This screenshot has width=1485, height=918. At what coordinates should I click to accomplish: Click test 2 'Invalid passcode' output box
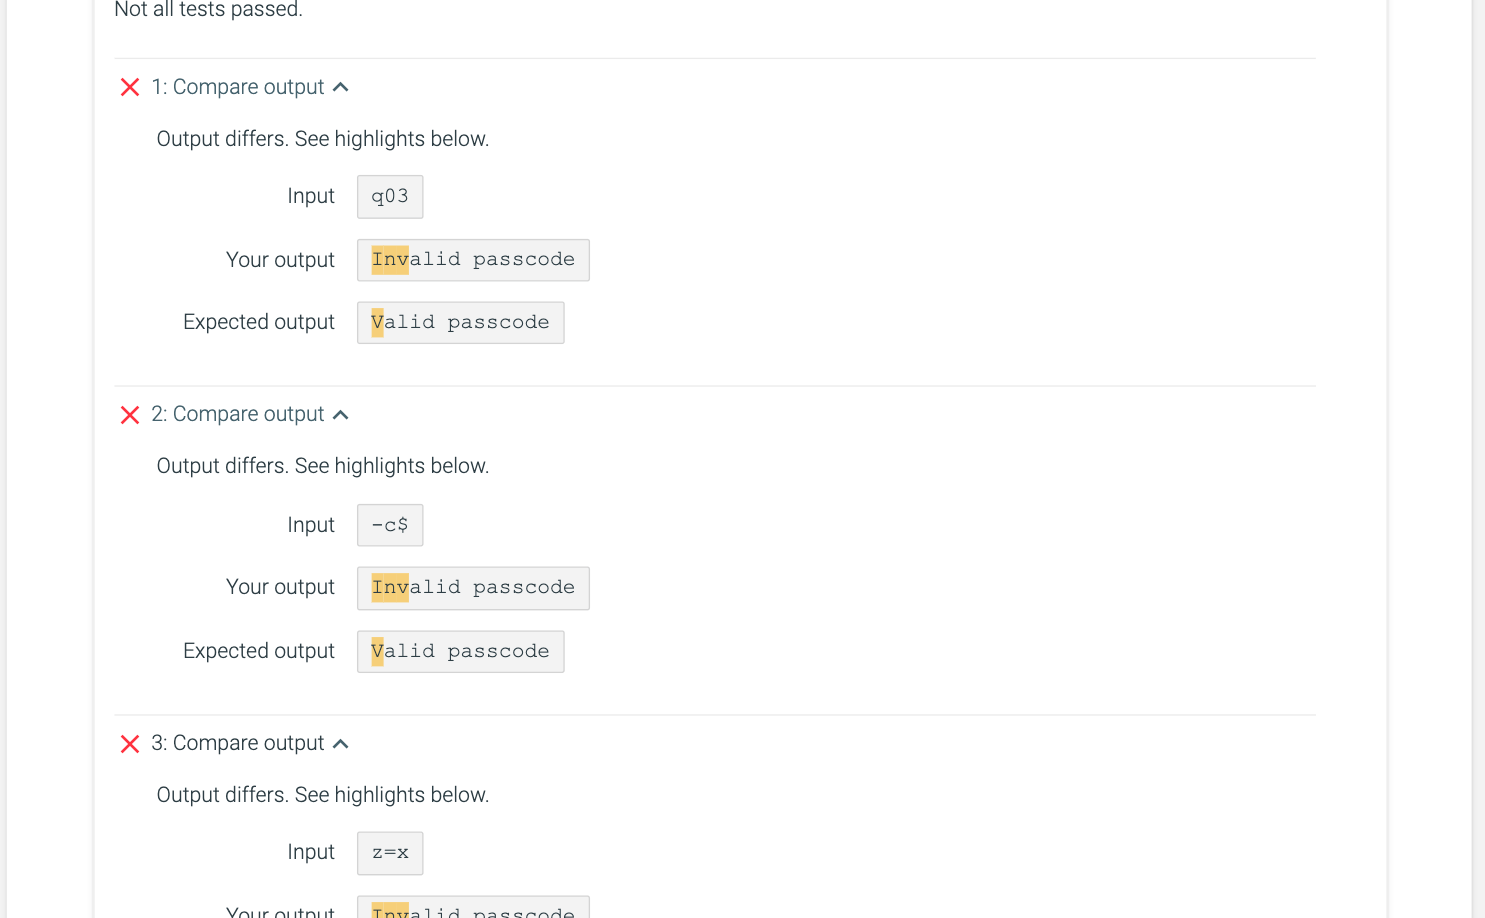473,588
